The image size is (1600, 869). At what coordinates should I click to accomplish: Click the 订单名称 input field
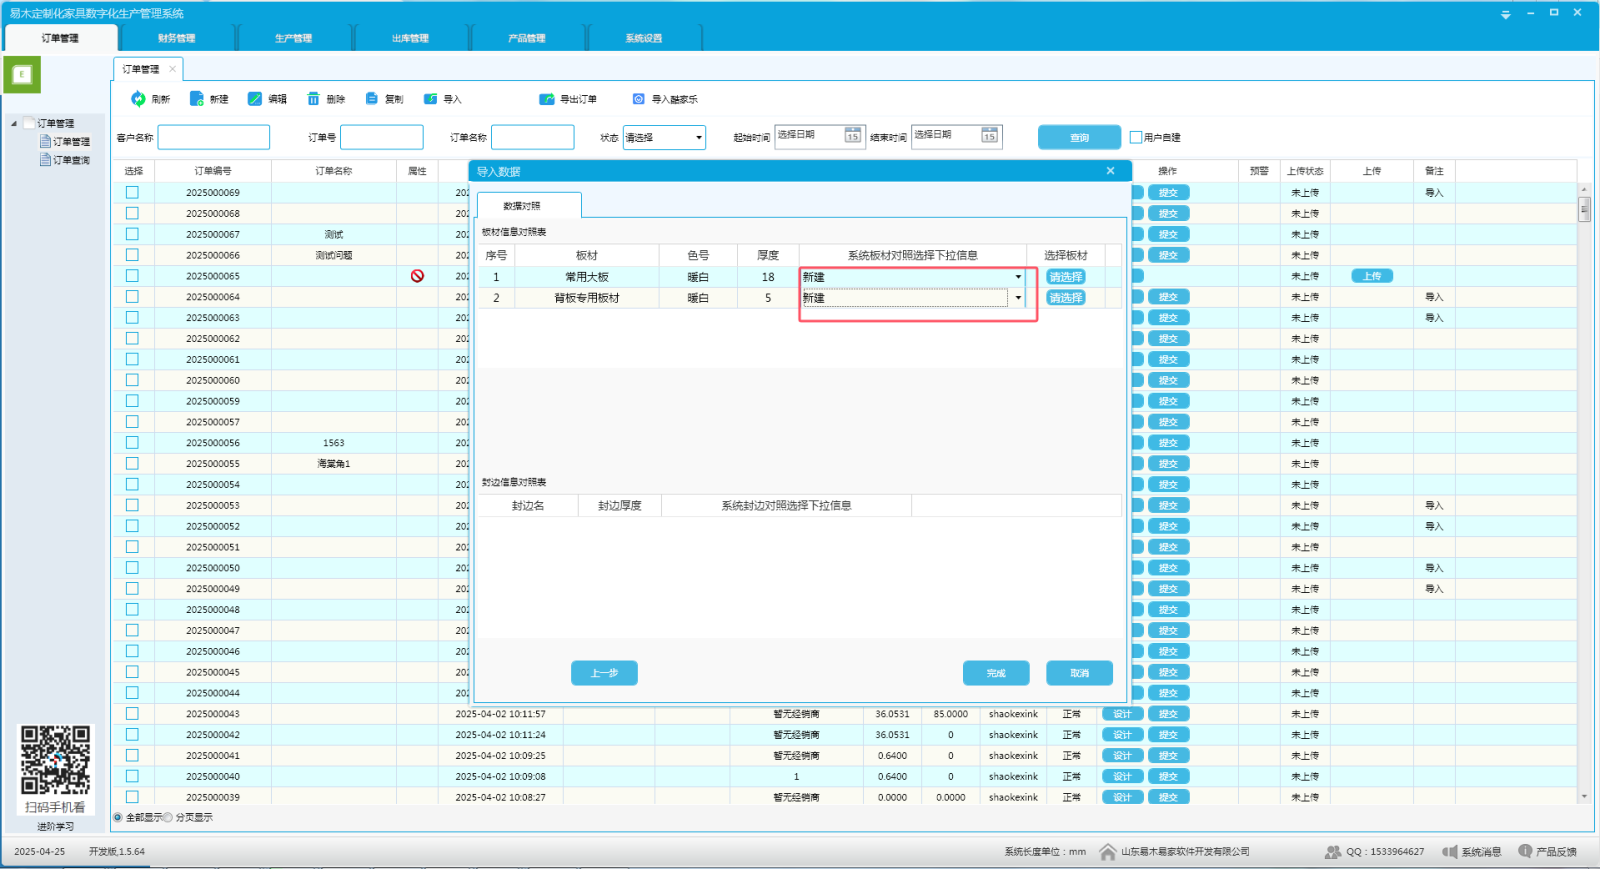click(x=533, y=137)
